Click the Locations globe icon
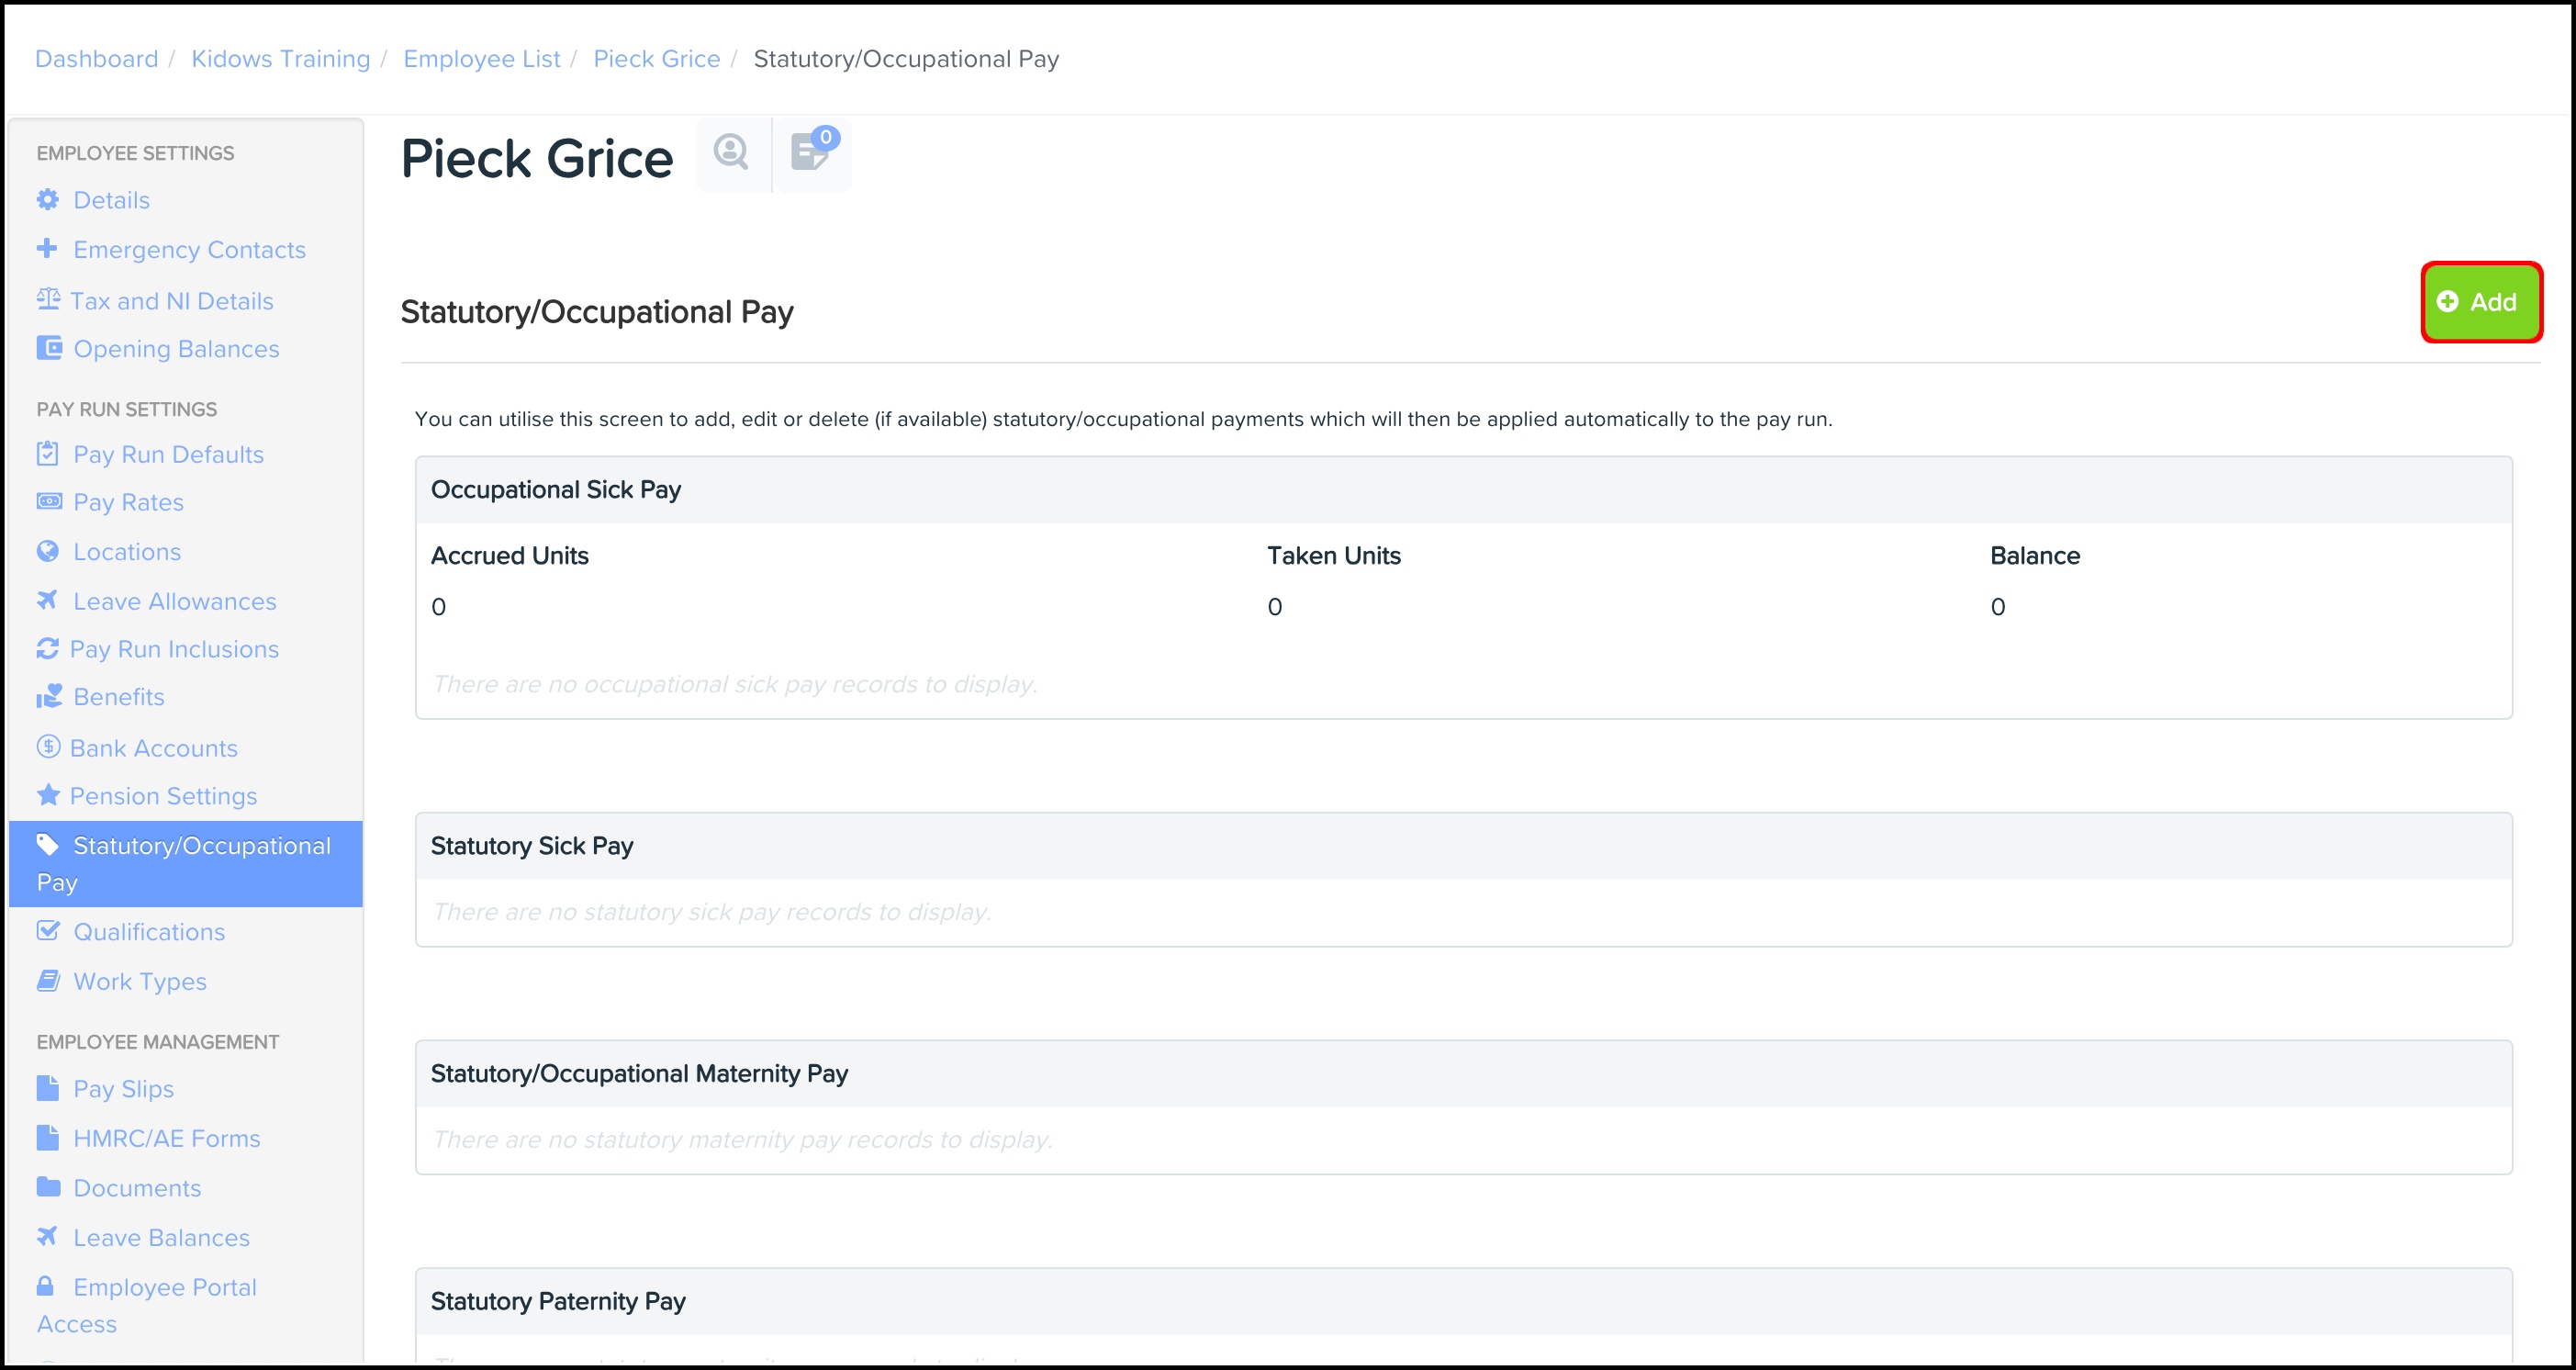Viewport: 2576px width, 1370px height. click(47, 551)
